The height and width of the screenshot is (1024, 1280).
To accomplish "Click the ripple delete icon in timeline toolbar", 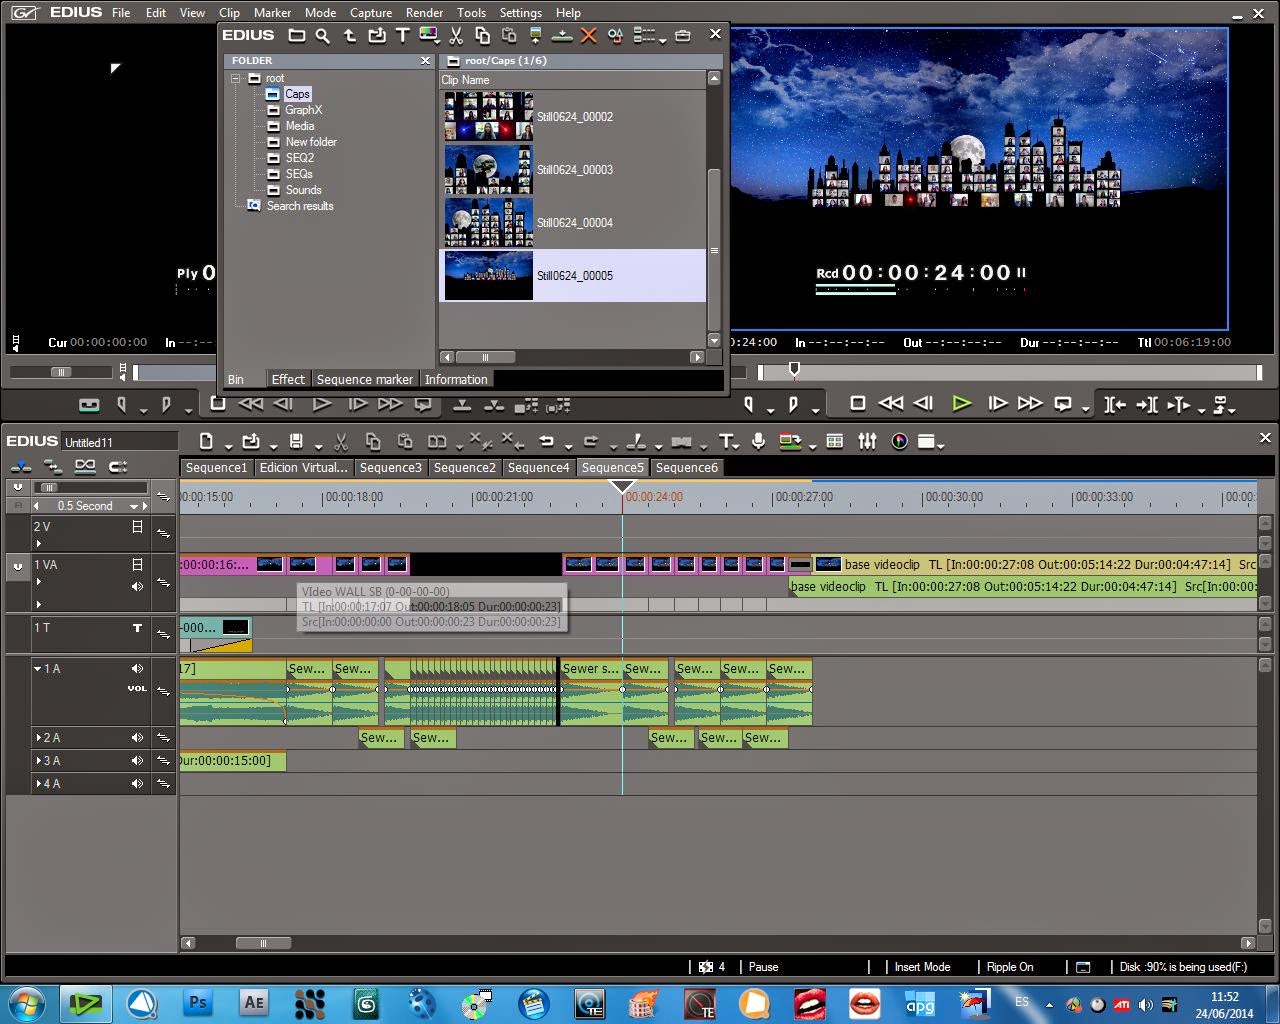I will 512,441.
